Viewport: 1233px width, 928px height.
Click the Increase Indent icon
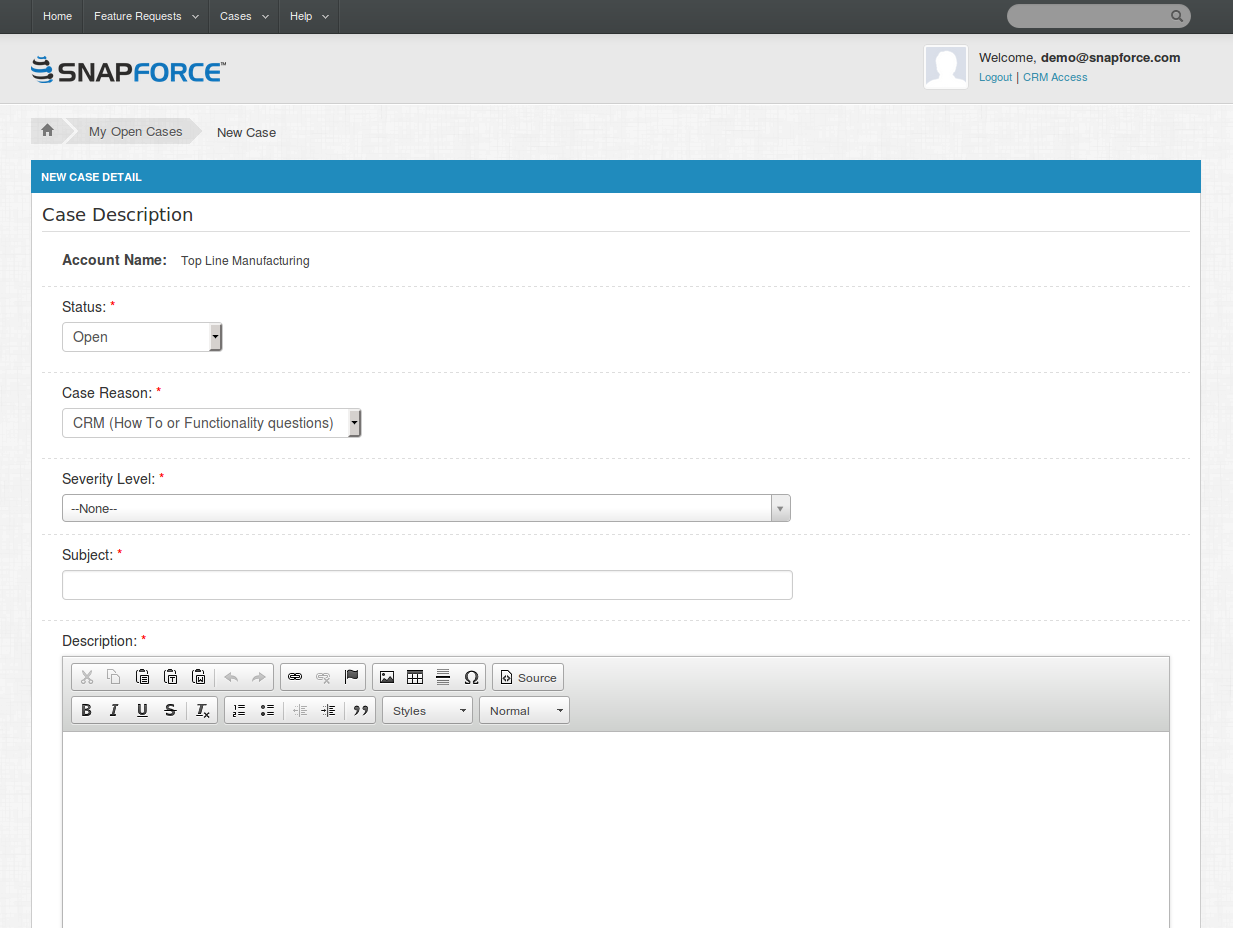[328, 711]
